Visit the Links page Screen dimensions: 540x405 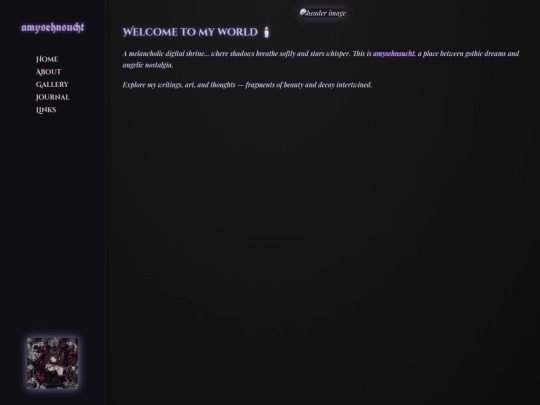(46, 110)
